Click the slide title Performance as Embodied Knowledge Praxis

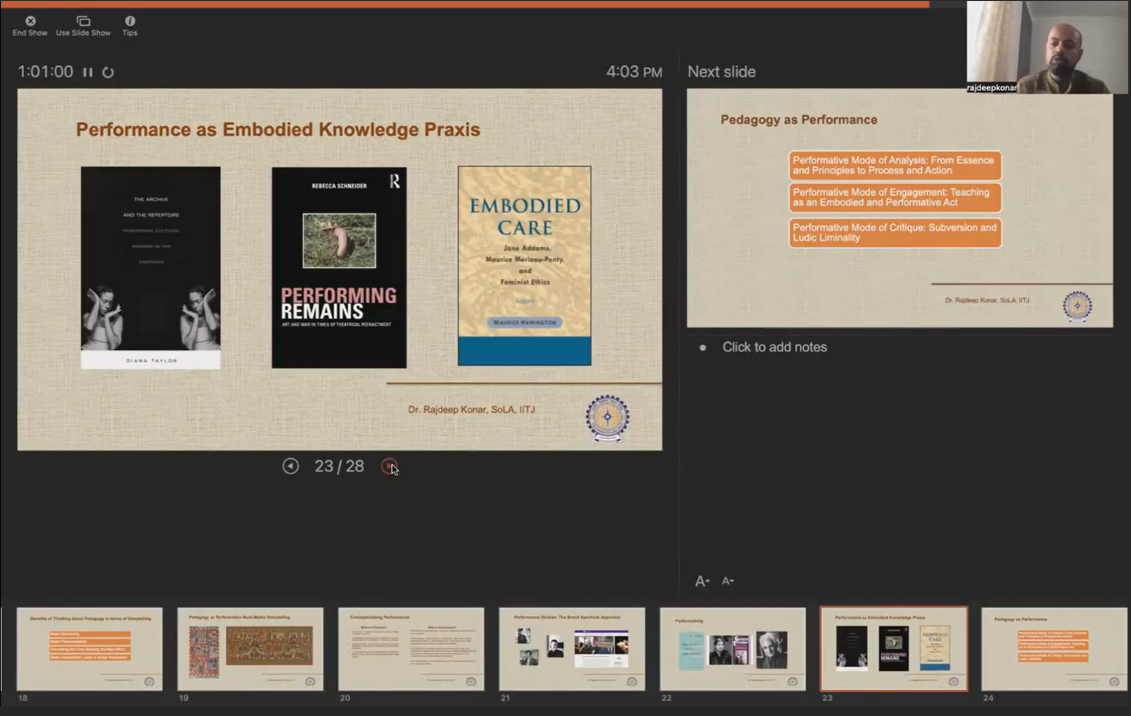click(278, 129)
